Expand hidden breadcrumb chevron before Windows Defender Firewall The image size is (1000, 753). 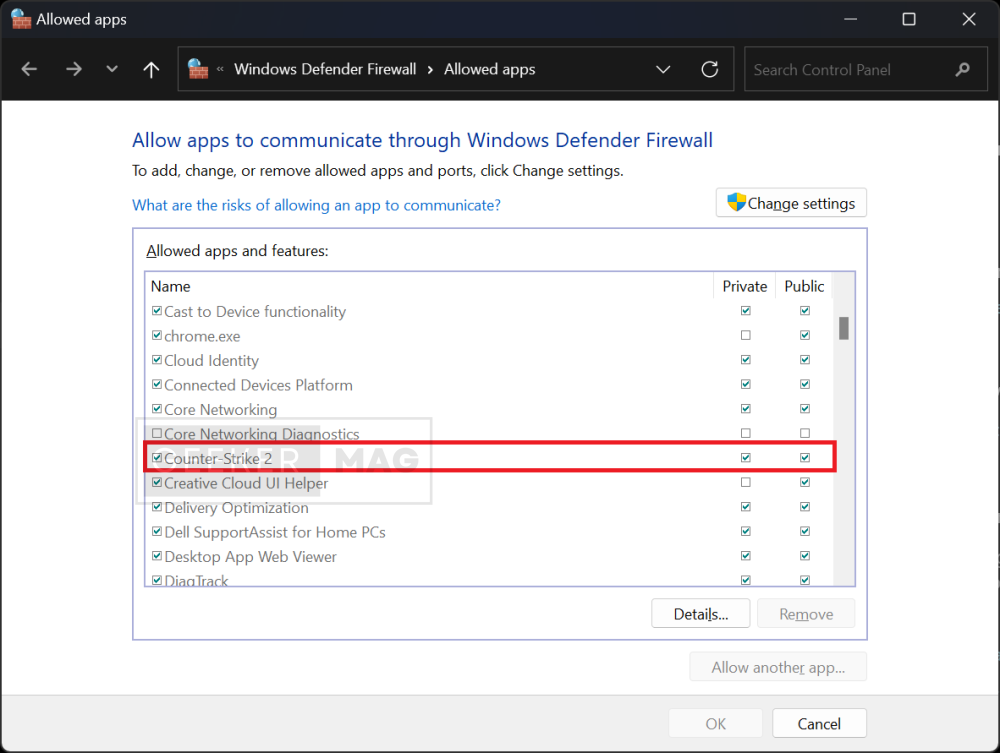[220, 69]
